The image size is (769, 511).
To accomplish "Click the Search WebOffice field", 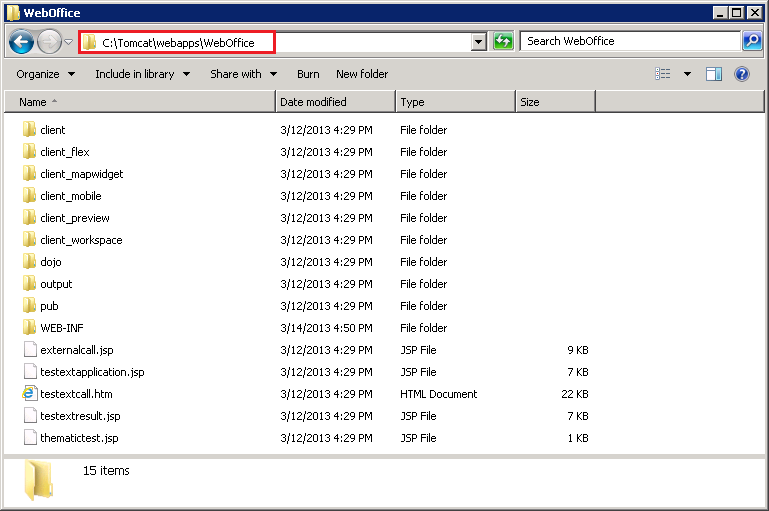I will pyautogui.click(x=630, y=41).
